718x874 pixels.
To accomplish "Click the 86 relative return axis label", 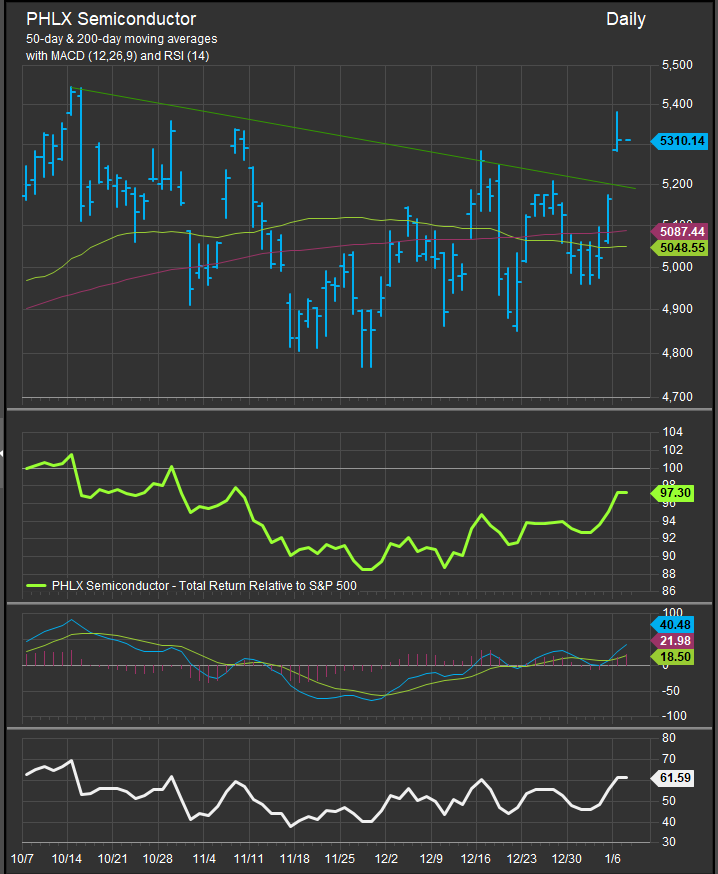I will pyautogui.click(x=669, y=591).
